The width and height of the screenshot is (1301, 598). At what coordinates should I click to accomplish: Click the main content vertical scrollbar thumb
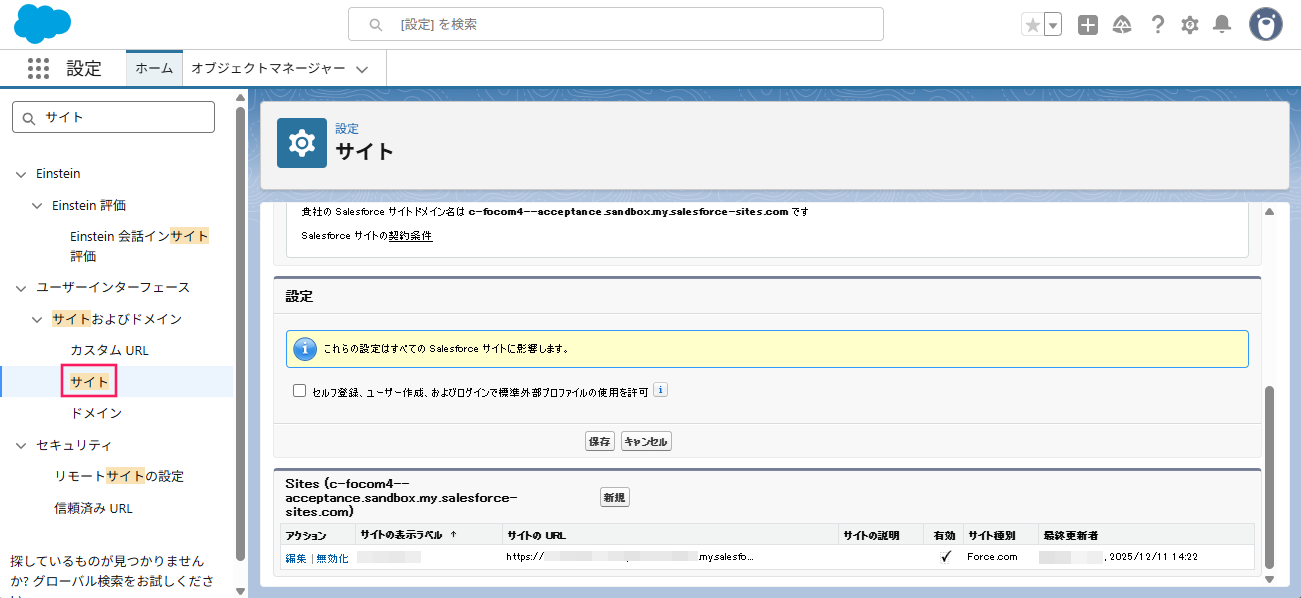click(1270, 477)
